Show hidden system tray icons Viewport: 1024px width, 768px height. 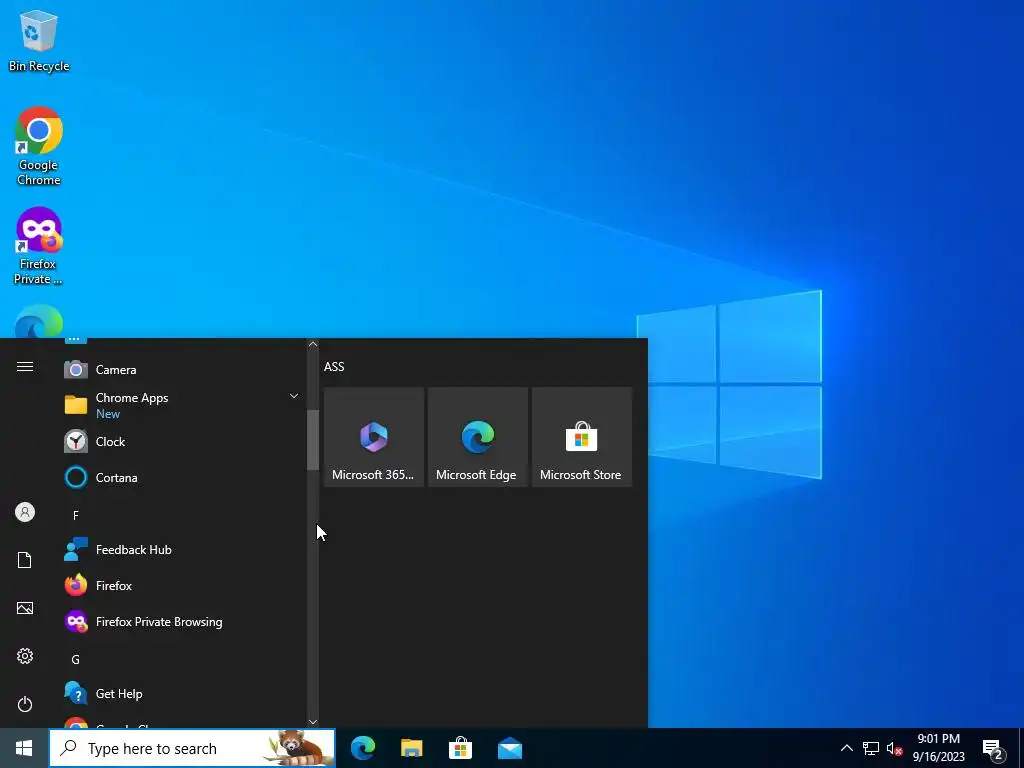(846, 748)
